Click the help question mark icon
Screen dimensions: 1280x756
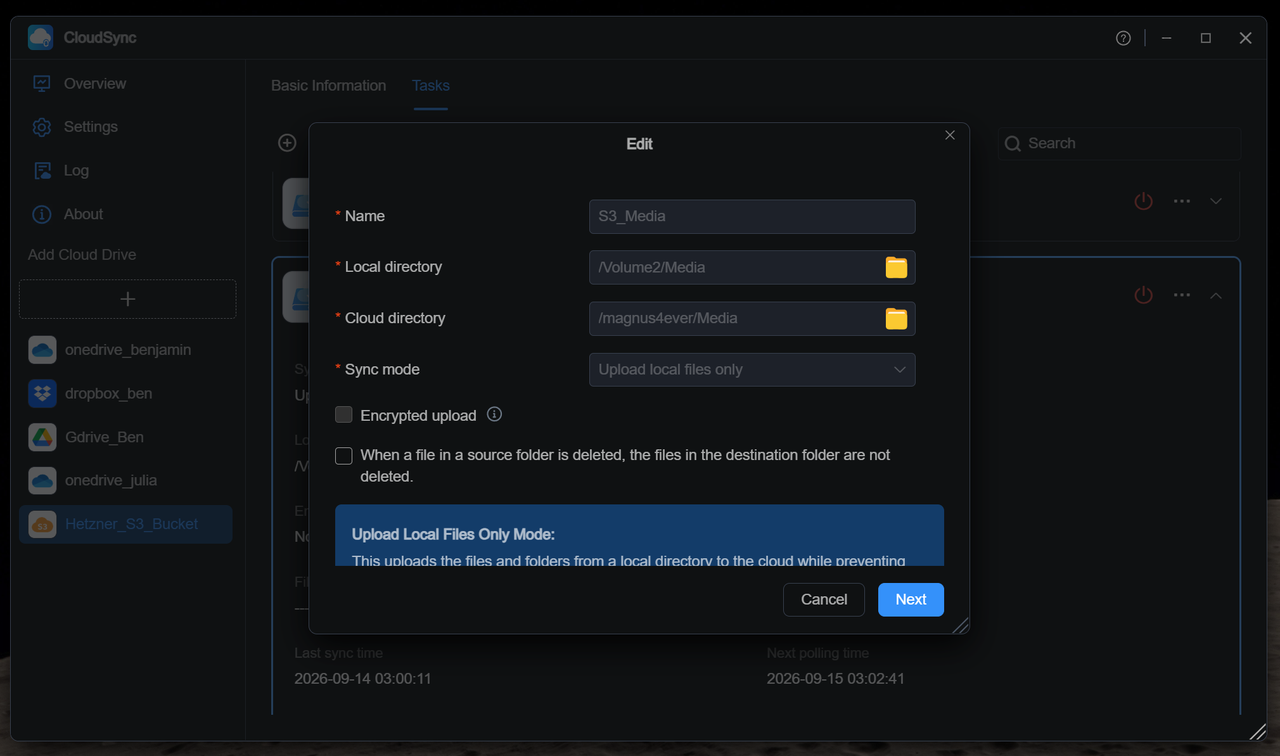click(1123, 38)
